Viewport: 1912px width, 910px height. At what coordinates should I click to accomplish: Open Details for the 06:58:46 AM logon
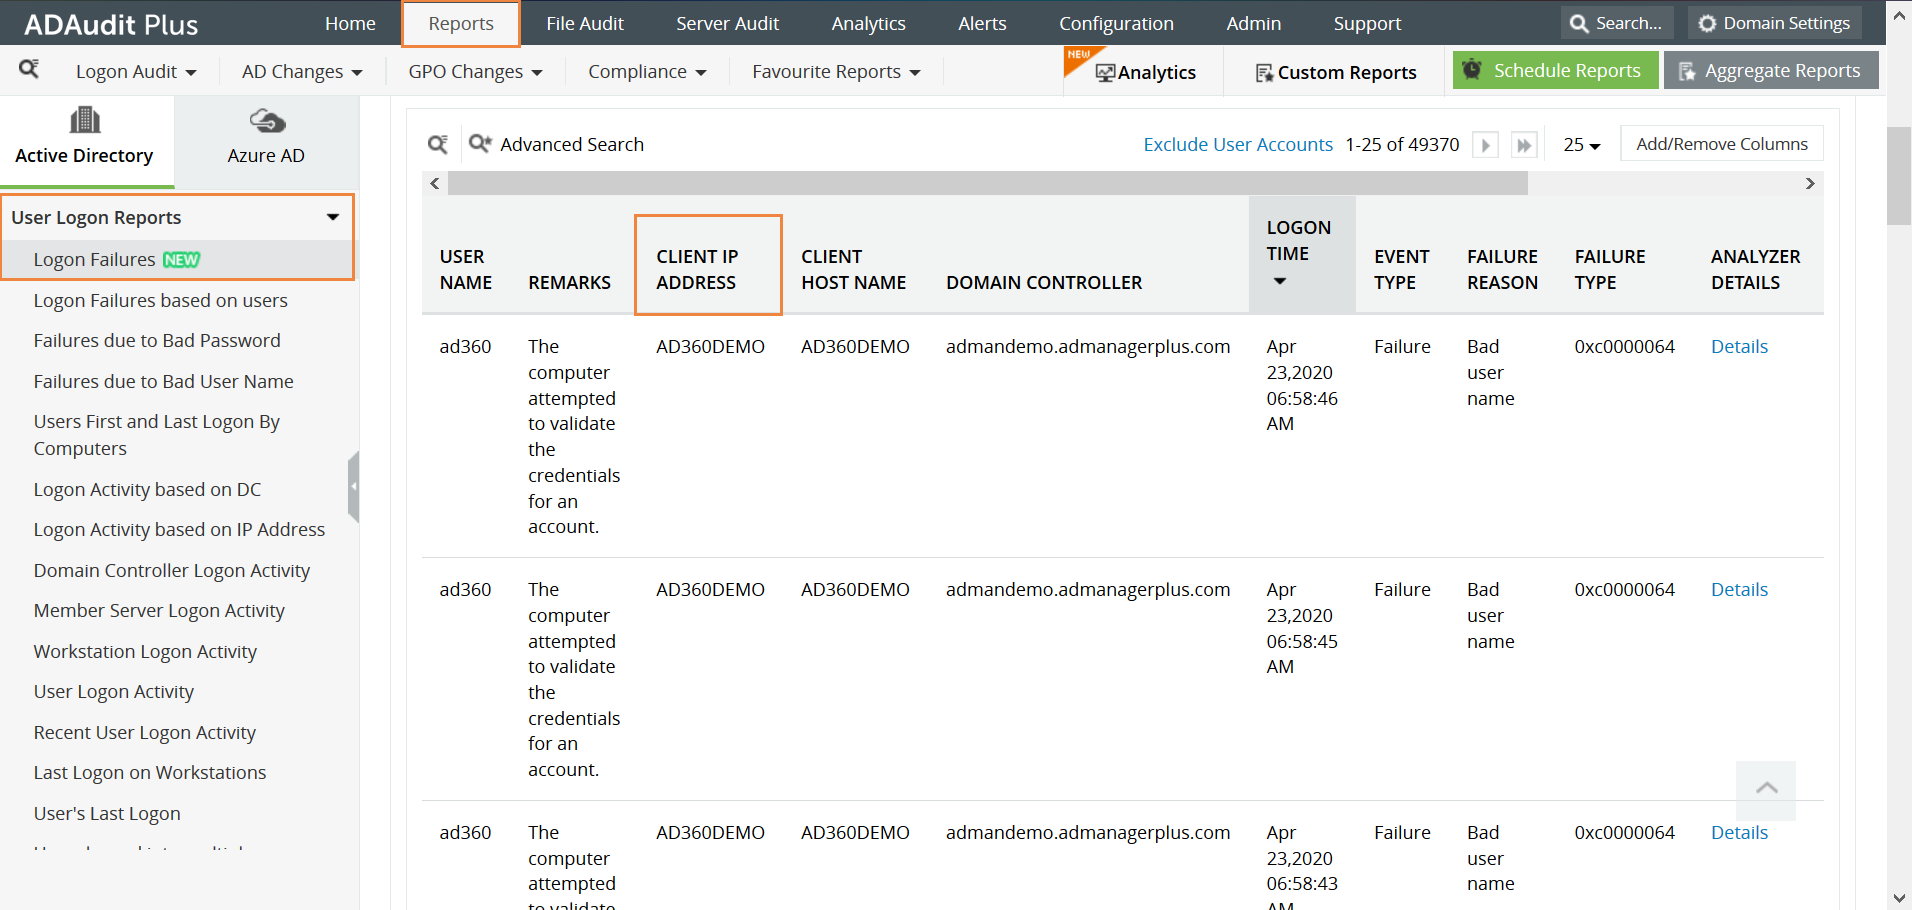1739,347
